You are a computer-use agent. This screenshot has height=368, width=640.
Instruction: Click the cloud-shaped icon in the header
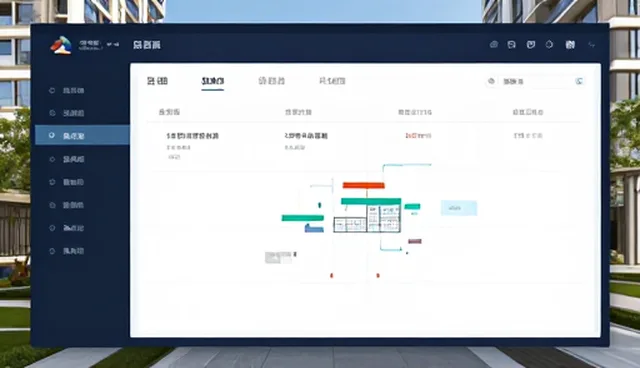[x=493, y=44]
